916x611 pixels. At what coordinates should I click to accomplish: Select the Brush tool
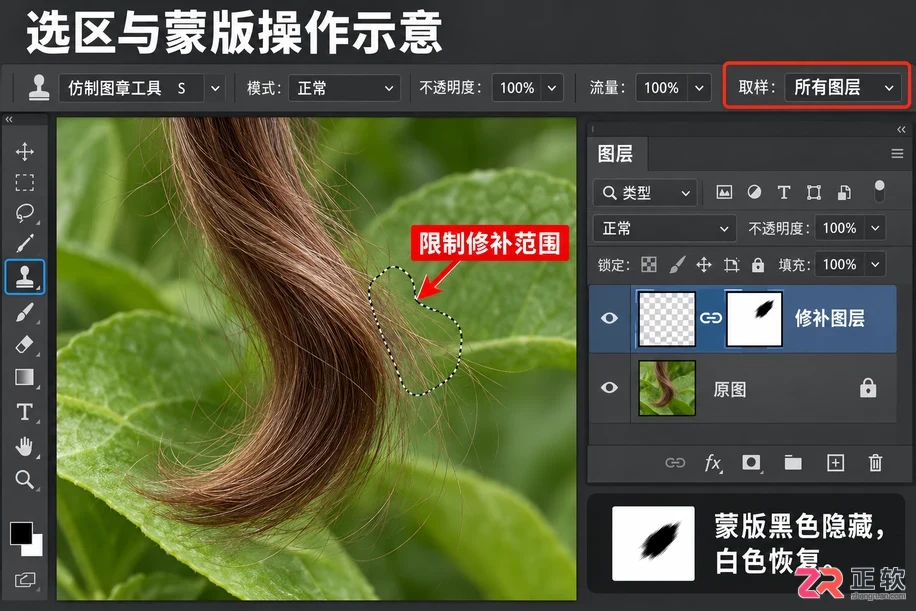point(25,313)
